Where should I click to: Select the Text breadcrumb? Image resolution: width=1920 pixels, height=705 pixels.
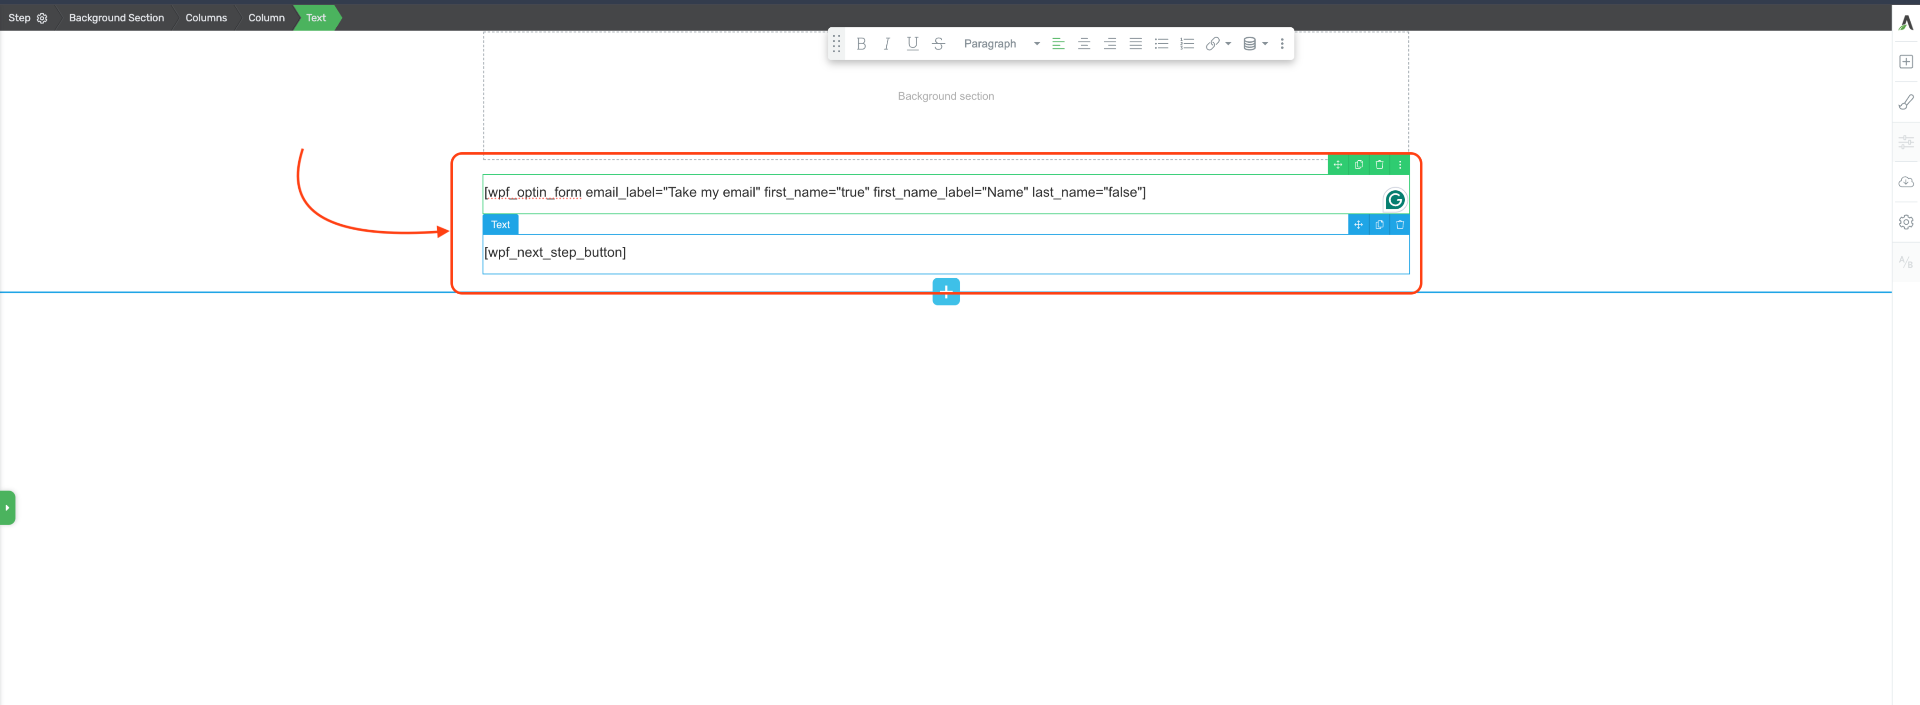(316, 18)
